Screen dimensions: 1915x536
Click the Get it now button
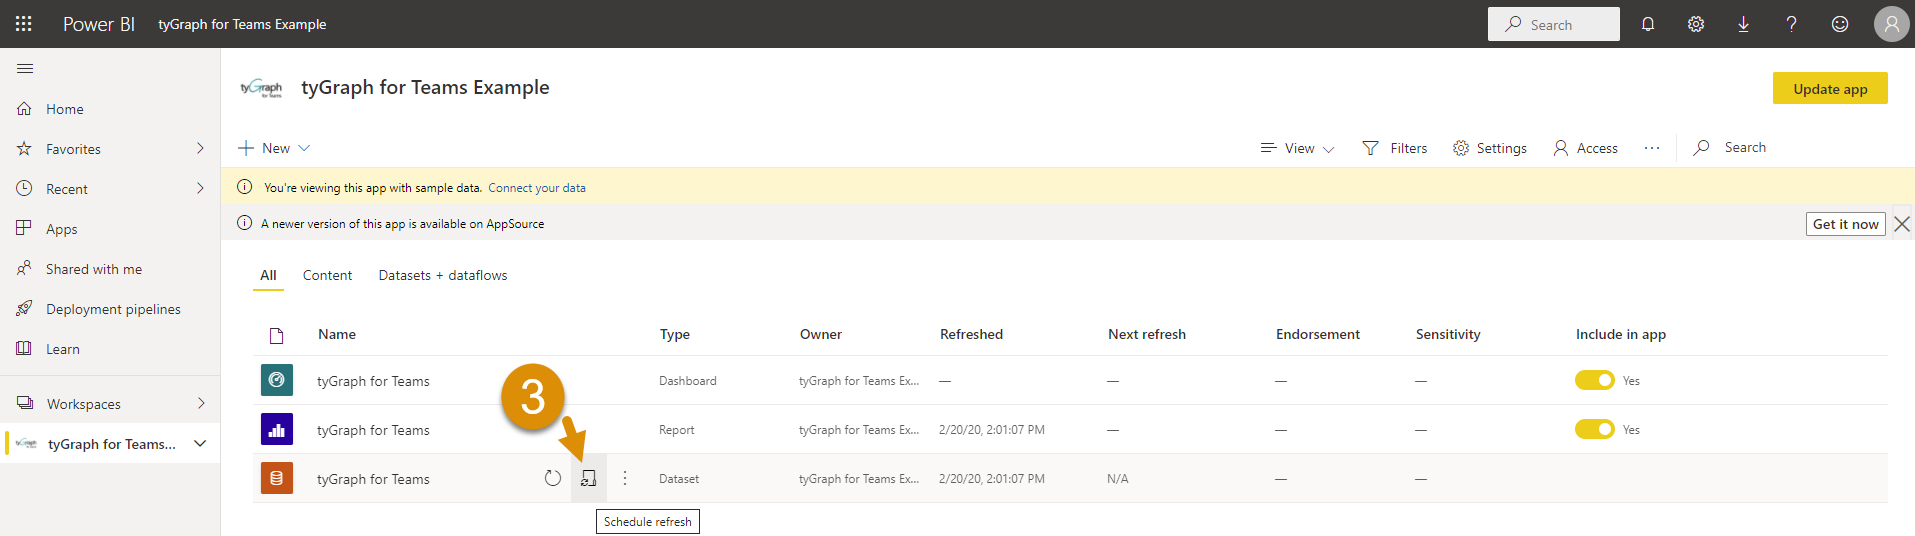[x=1845, y=224]
